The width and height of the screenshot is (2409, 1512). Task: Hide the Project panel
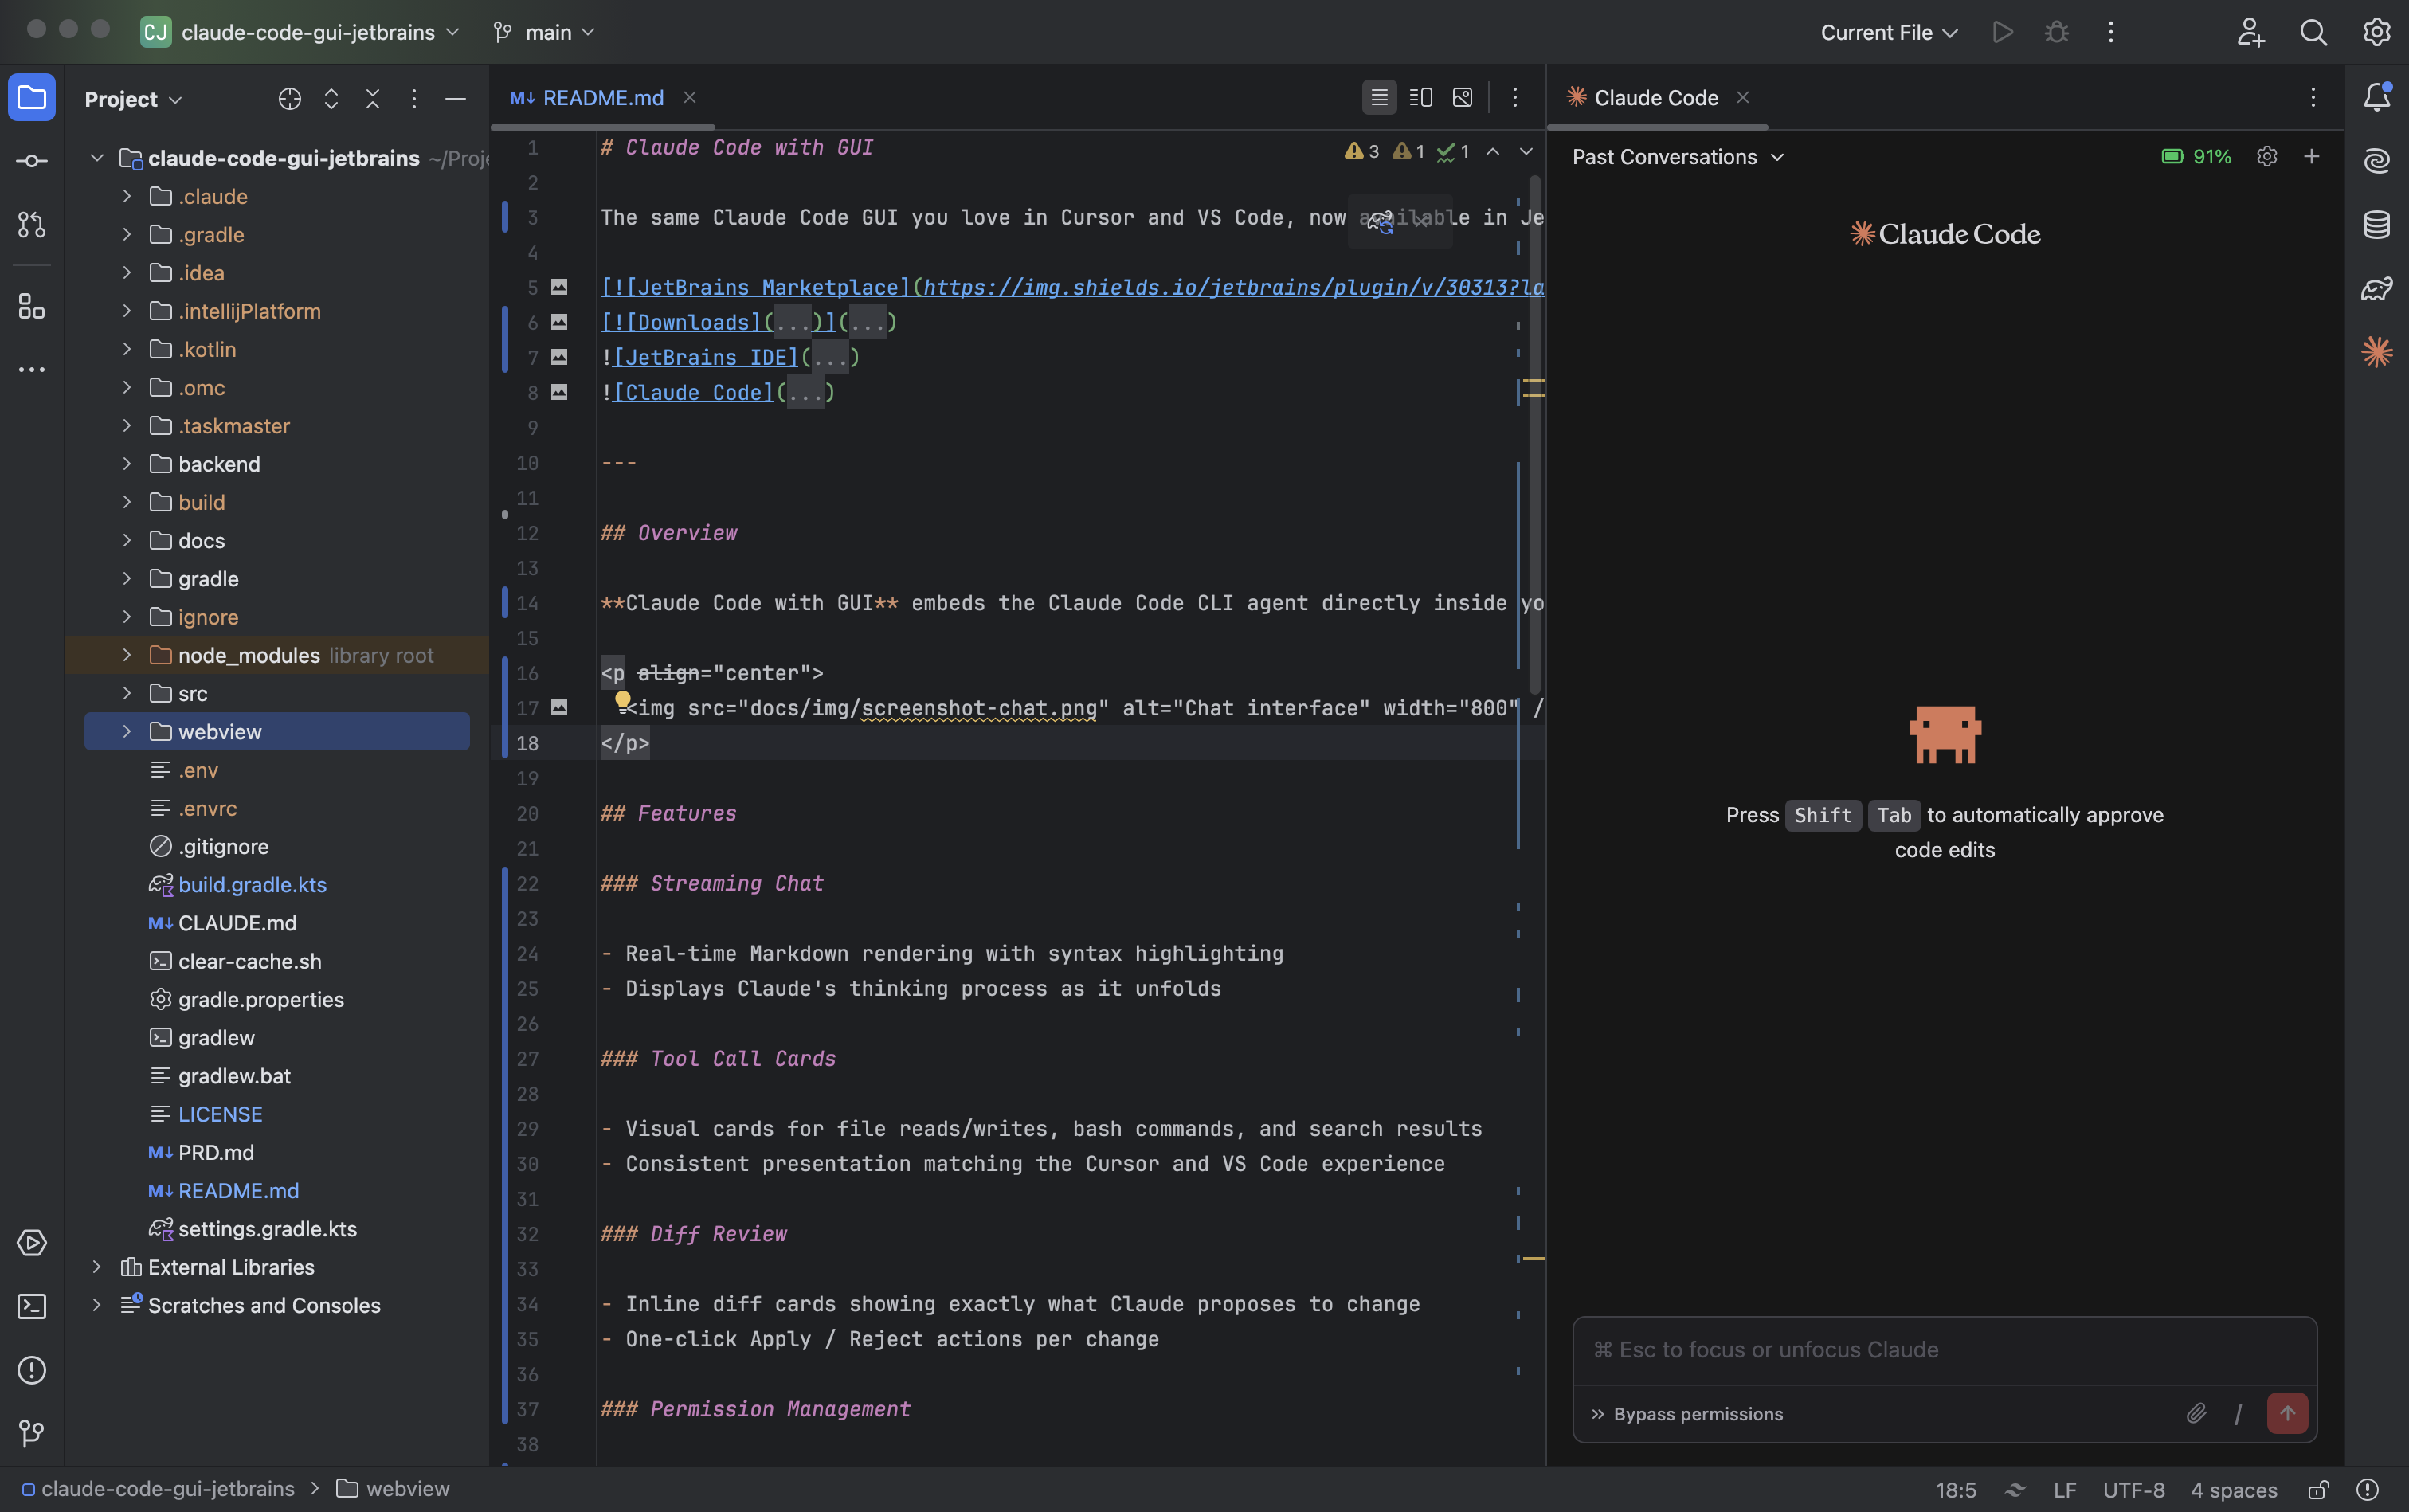click(456, 99)
